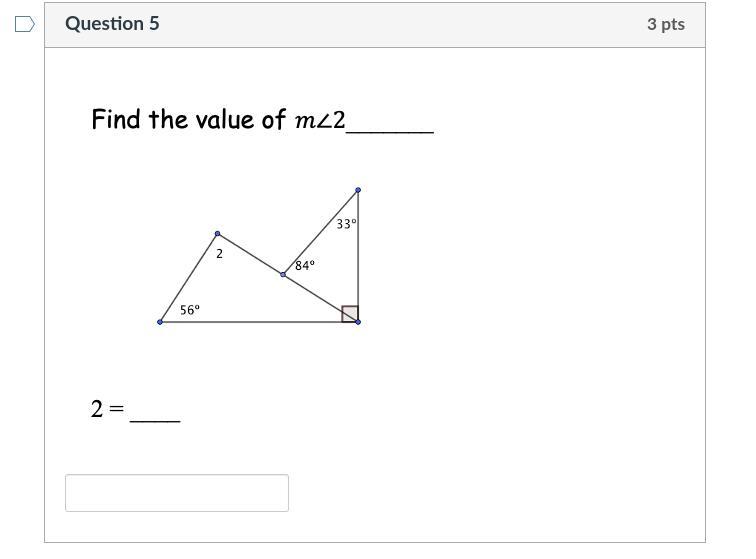This screenshot has width=756, height=559.
Task: Flag Question 5 using the bookmark icon
Action: (25, 24)
